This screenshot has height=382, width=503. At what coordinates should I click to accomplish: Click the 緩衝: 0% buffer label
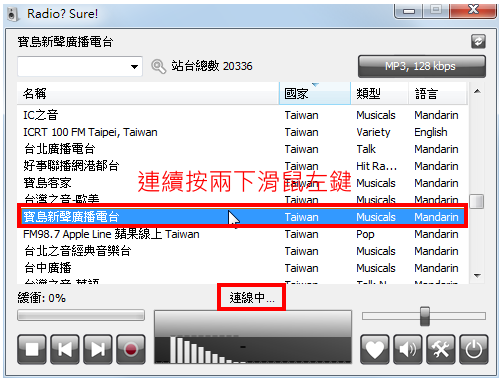pos(42,298)
